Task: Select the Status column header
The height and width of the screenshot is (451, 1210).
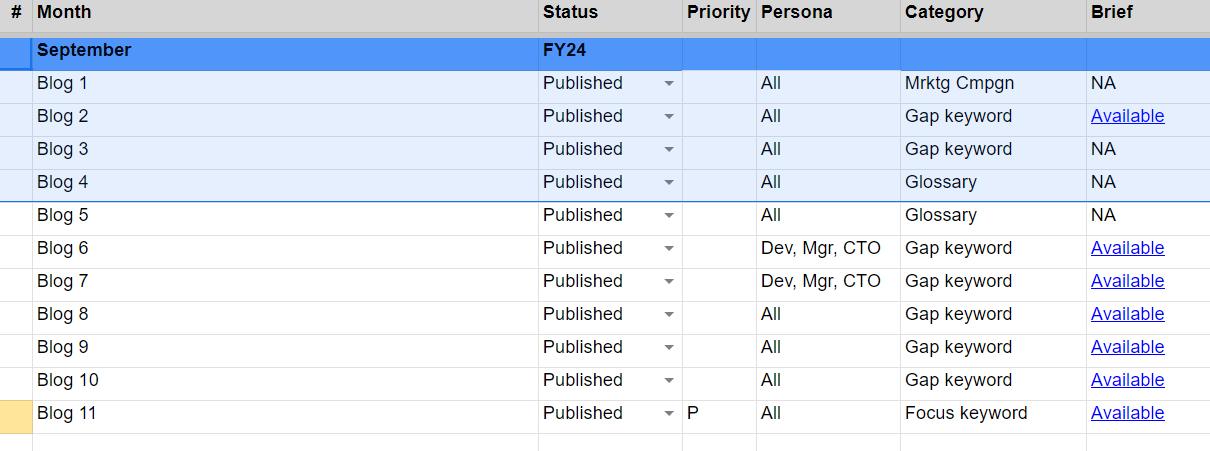Action: tap(610, 15)
